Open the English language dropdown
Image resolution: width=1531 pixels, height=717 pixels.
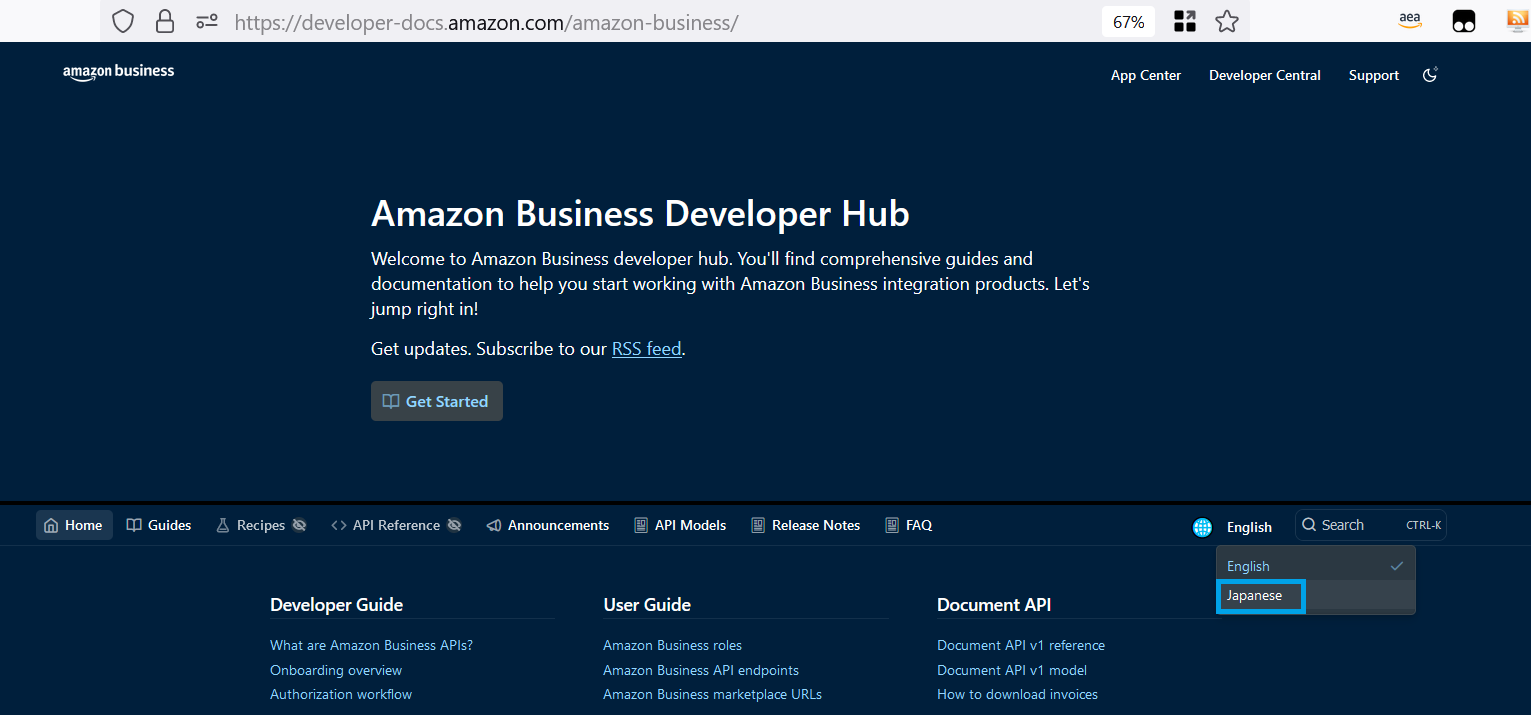click(1249, 527)
